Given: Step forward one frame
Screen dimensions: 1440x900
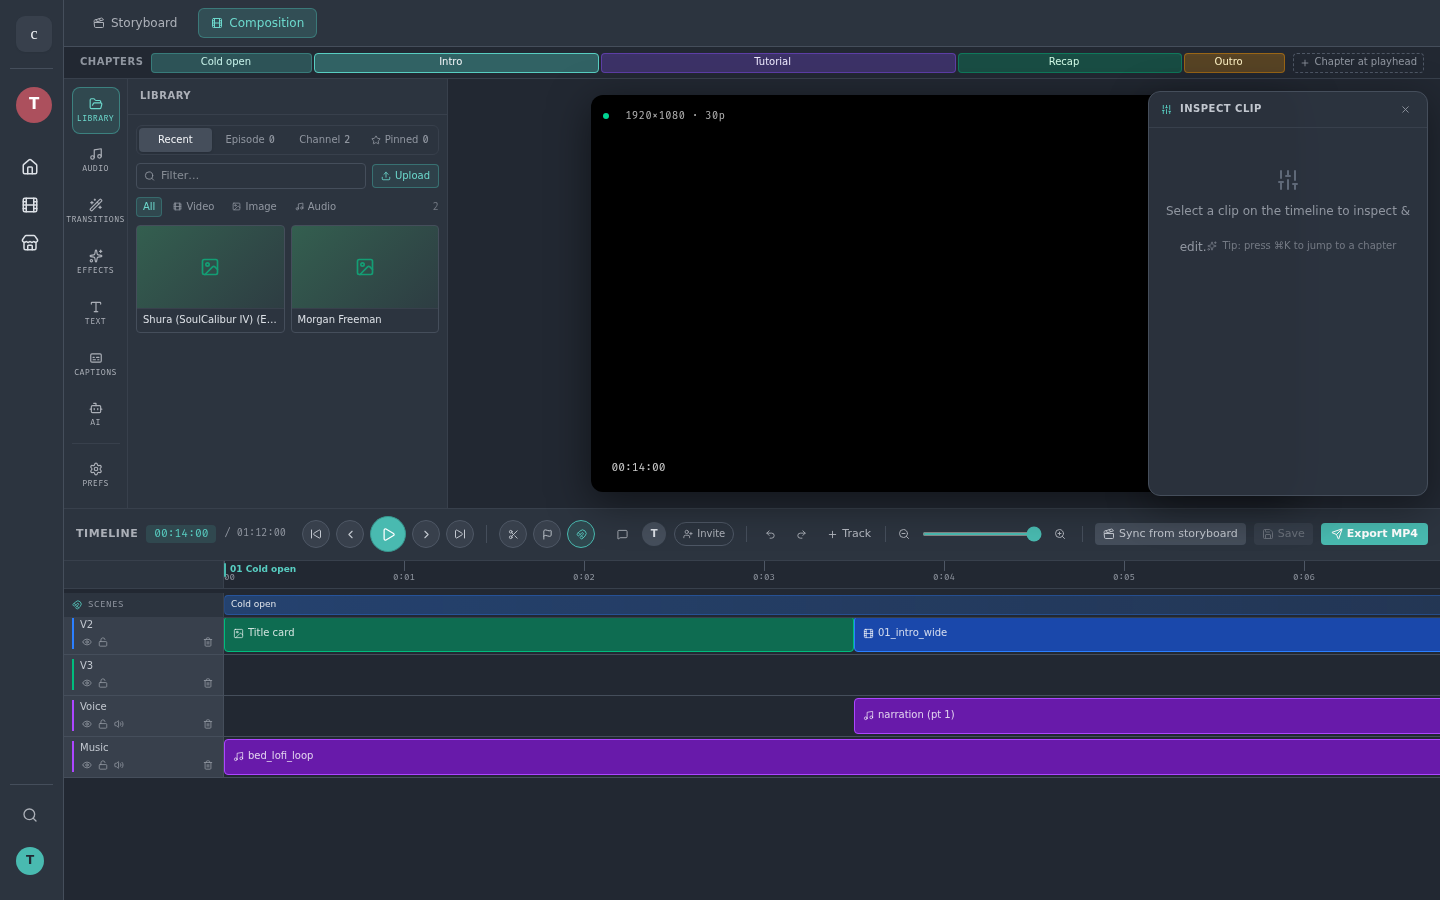Looking at the screenshot, I should pyautogui.click(x=426, y=534).
